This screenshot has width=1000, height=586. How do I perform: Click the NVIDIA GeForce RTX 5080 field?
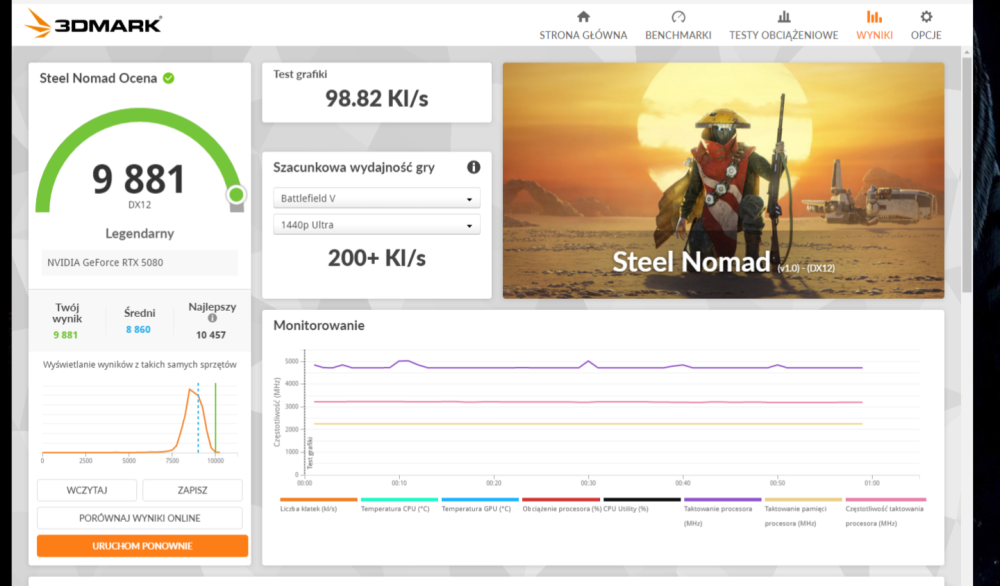tap(140, 262)
